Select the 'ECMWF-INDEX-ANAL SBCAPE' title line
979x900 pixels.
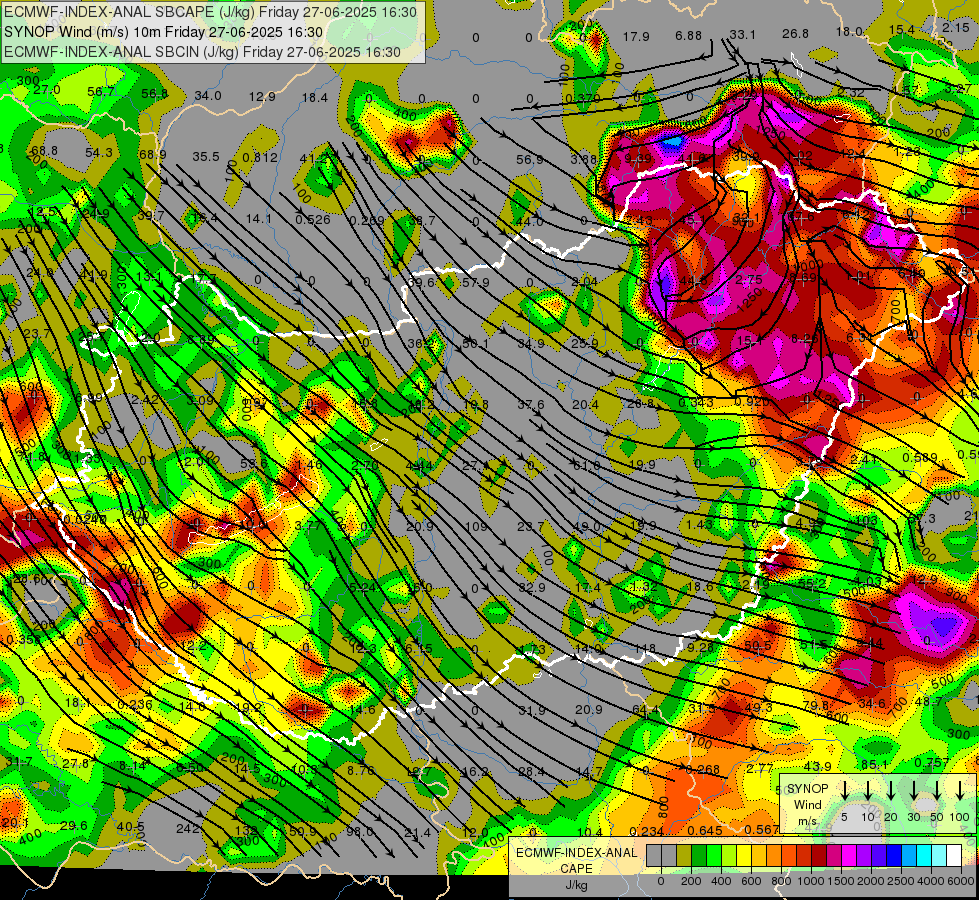tap(210, 12)
